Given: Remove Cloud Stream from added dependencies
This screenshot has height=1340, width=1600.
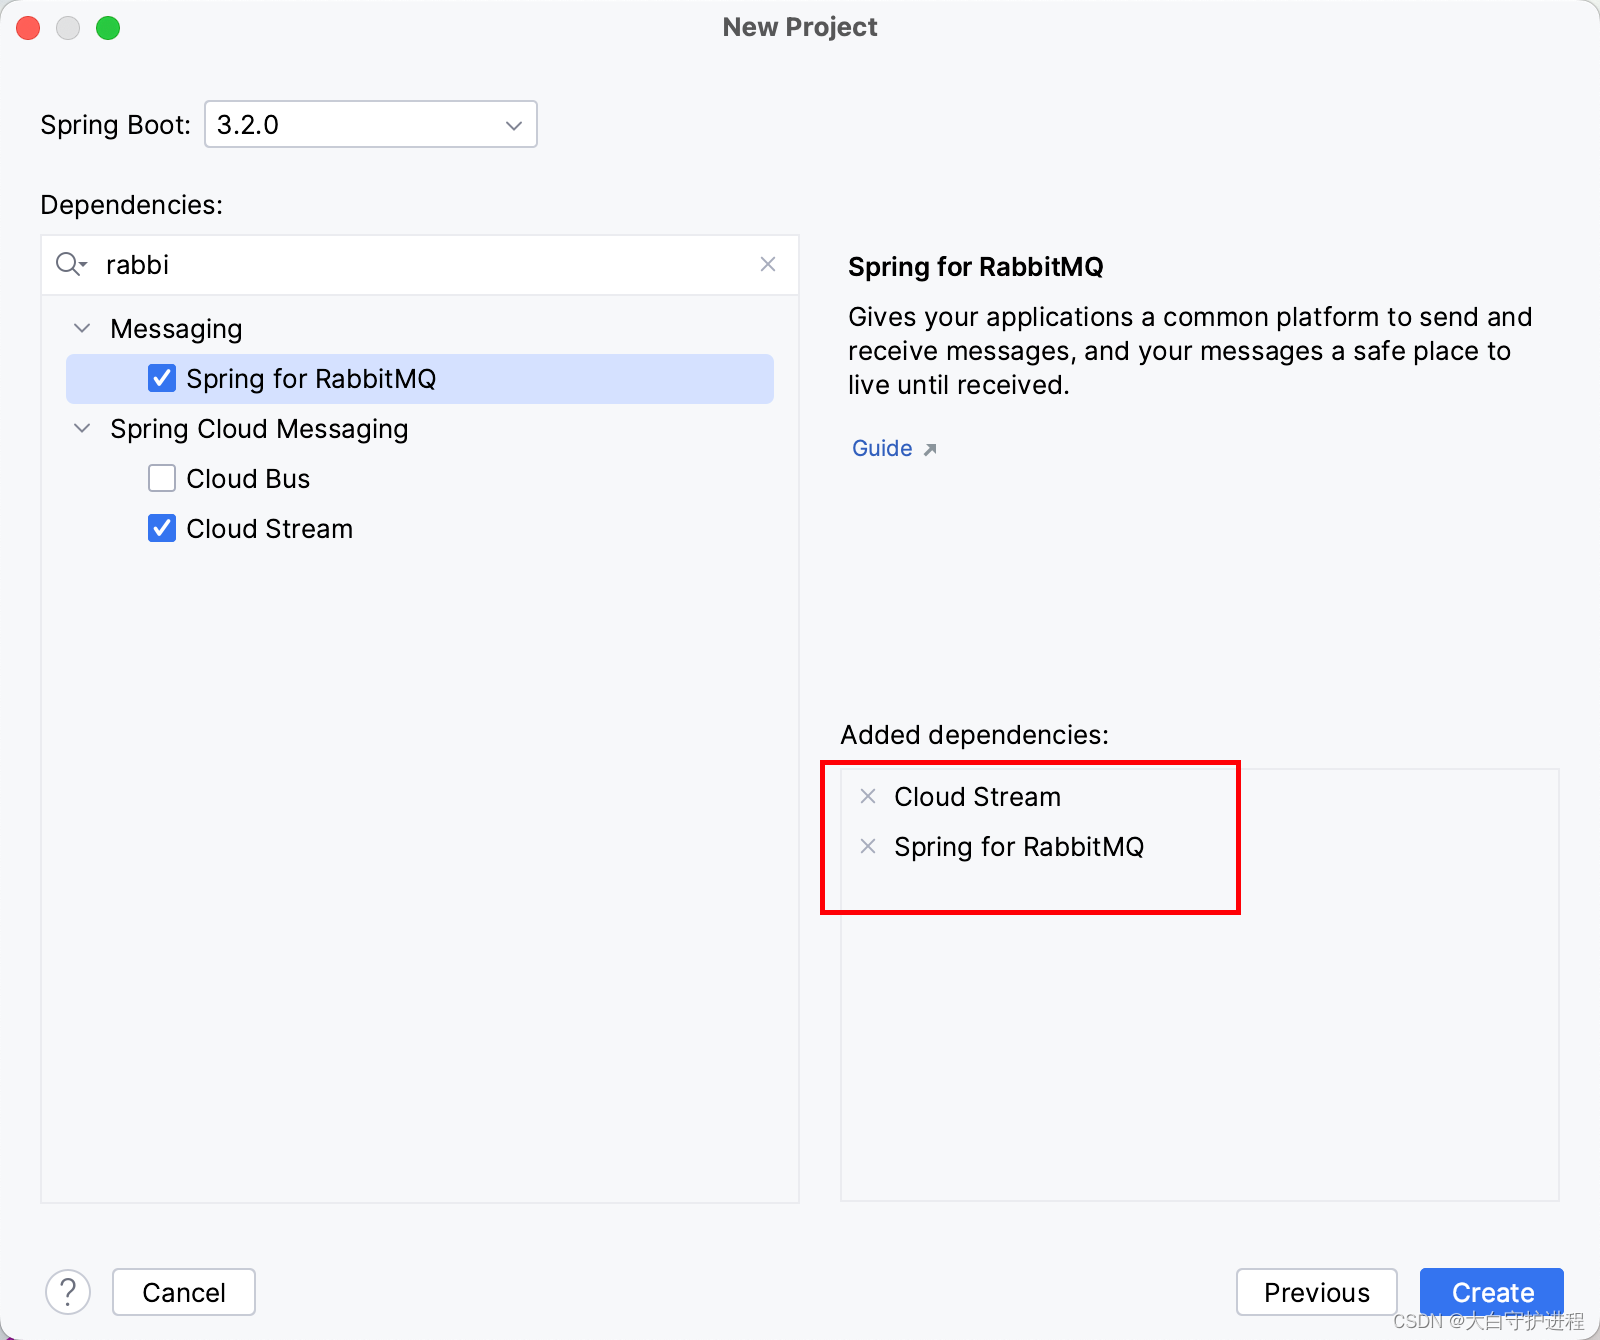Looking at the screenshot, I should click(x=868, y=796).
